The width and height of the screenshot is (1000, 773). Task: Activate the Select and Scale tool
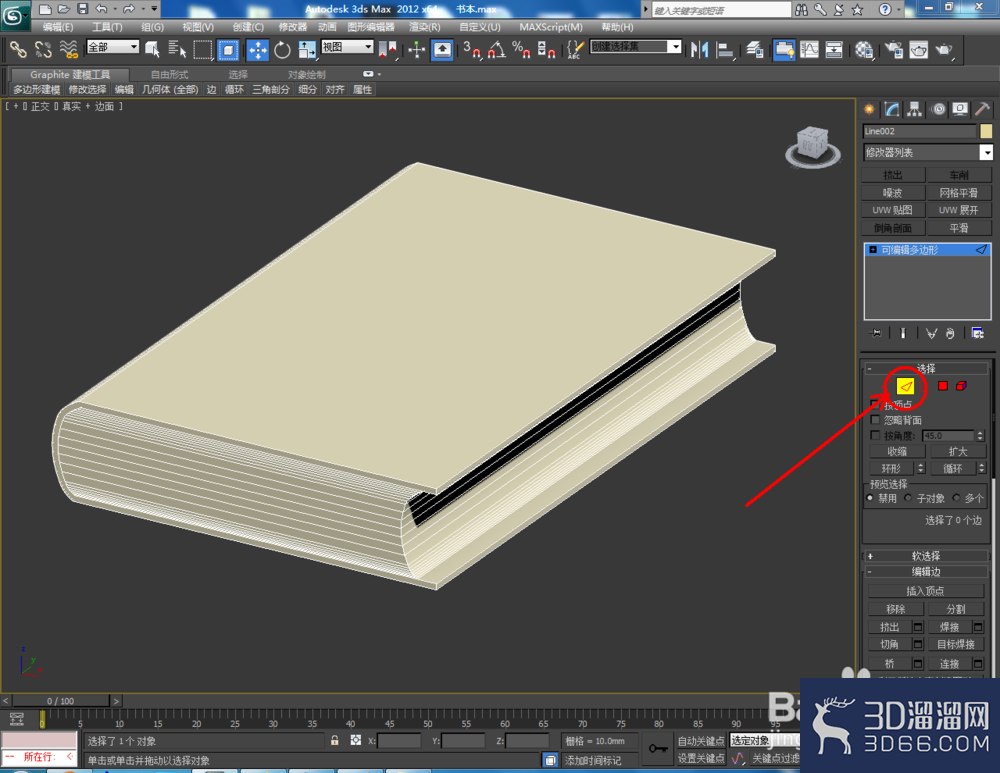307,49
